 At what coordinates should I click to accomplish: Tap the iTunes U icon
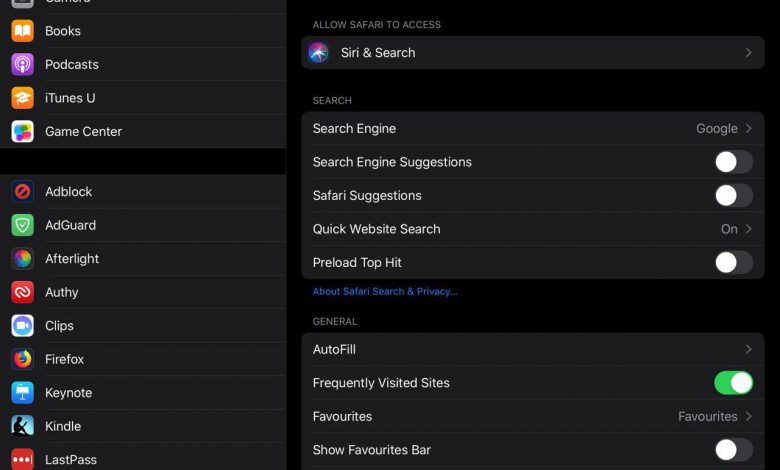[22, 98]
